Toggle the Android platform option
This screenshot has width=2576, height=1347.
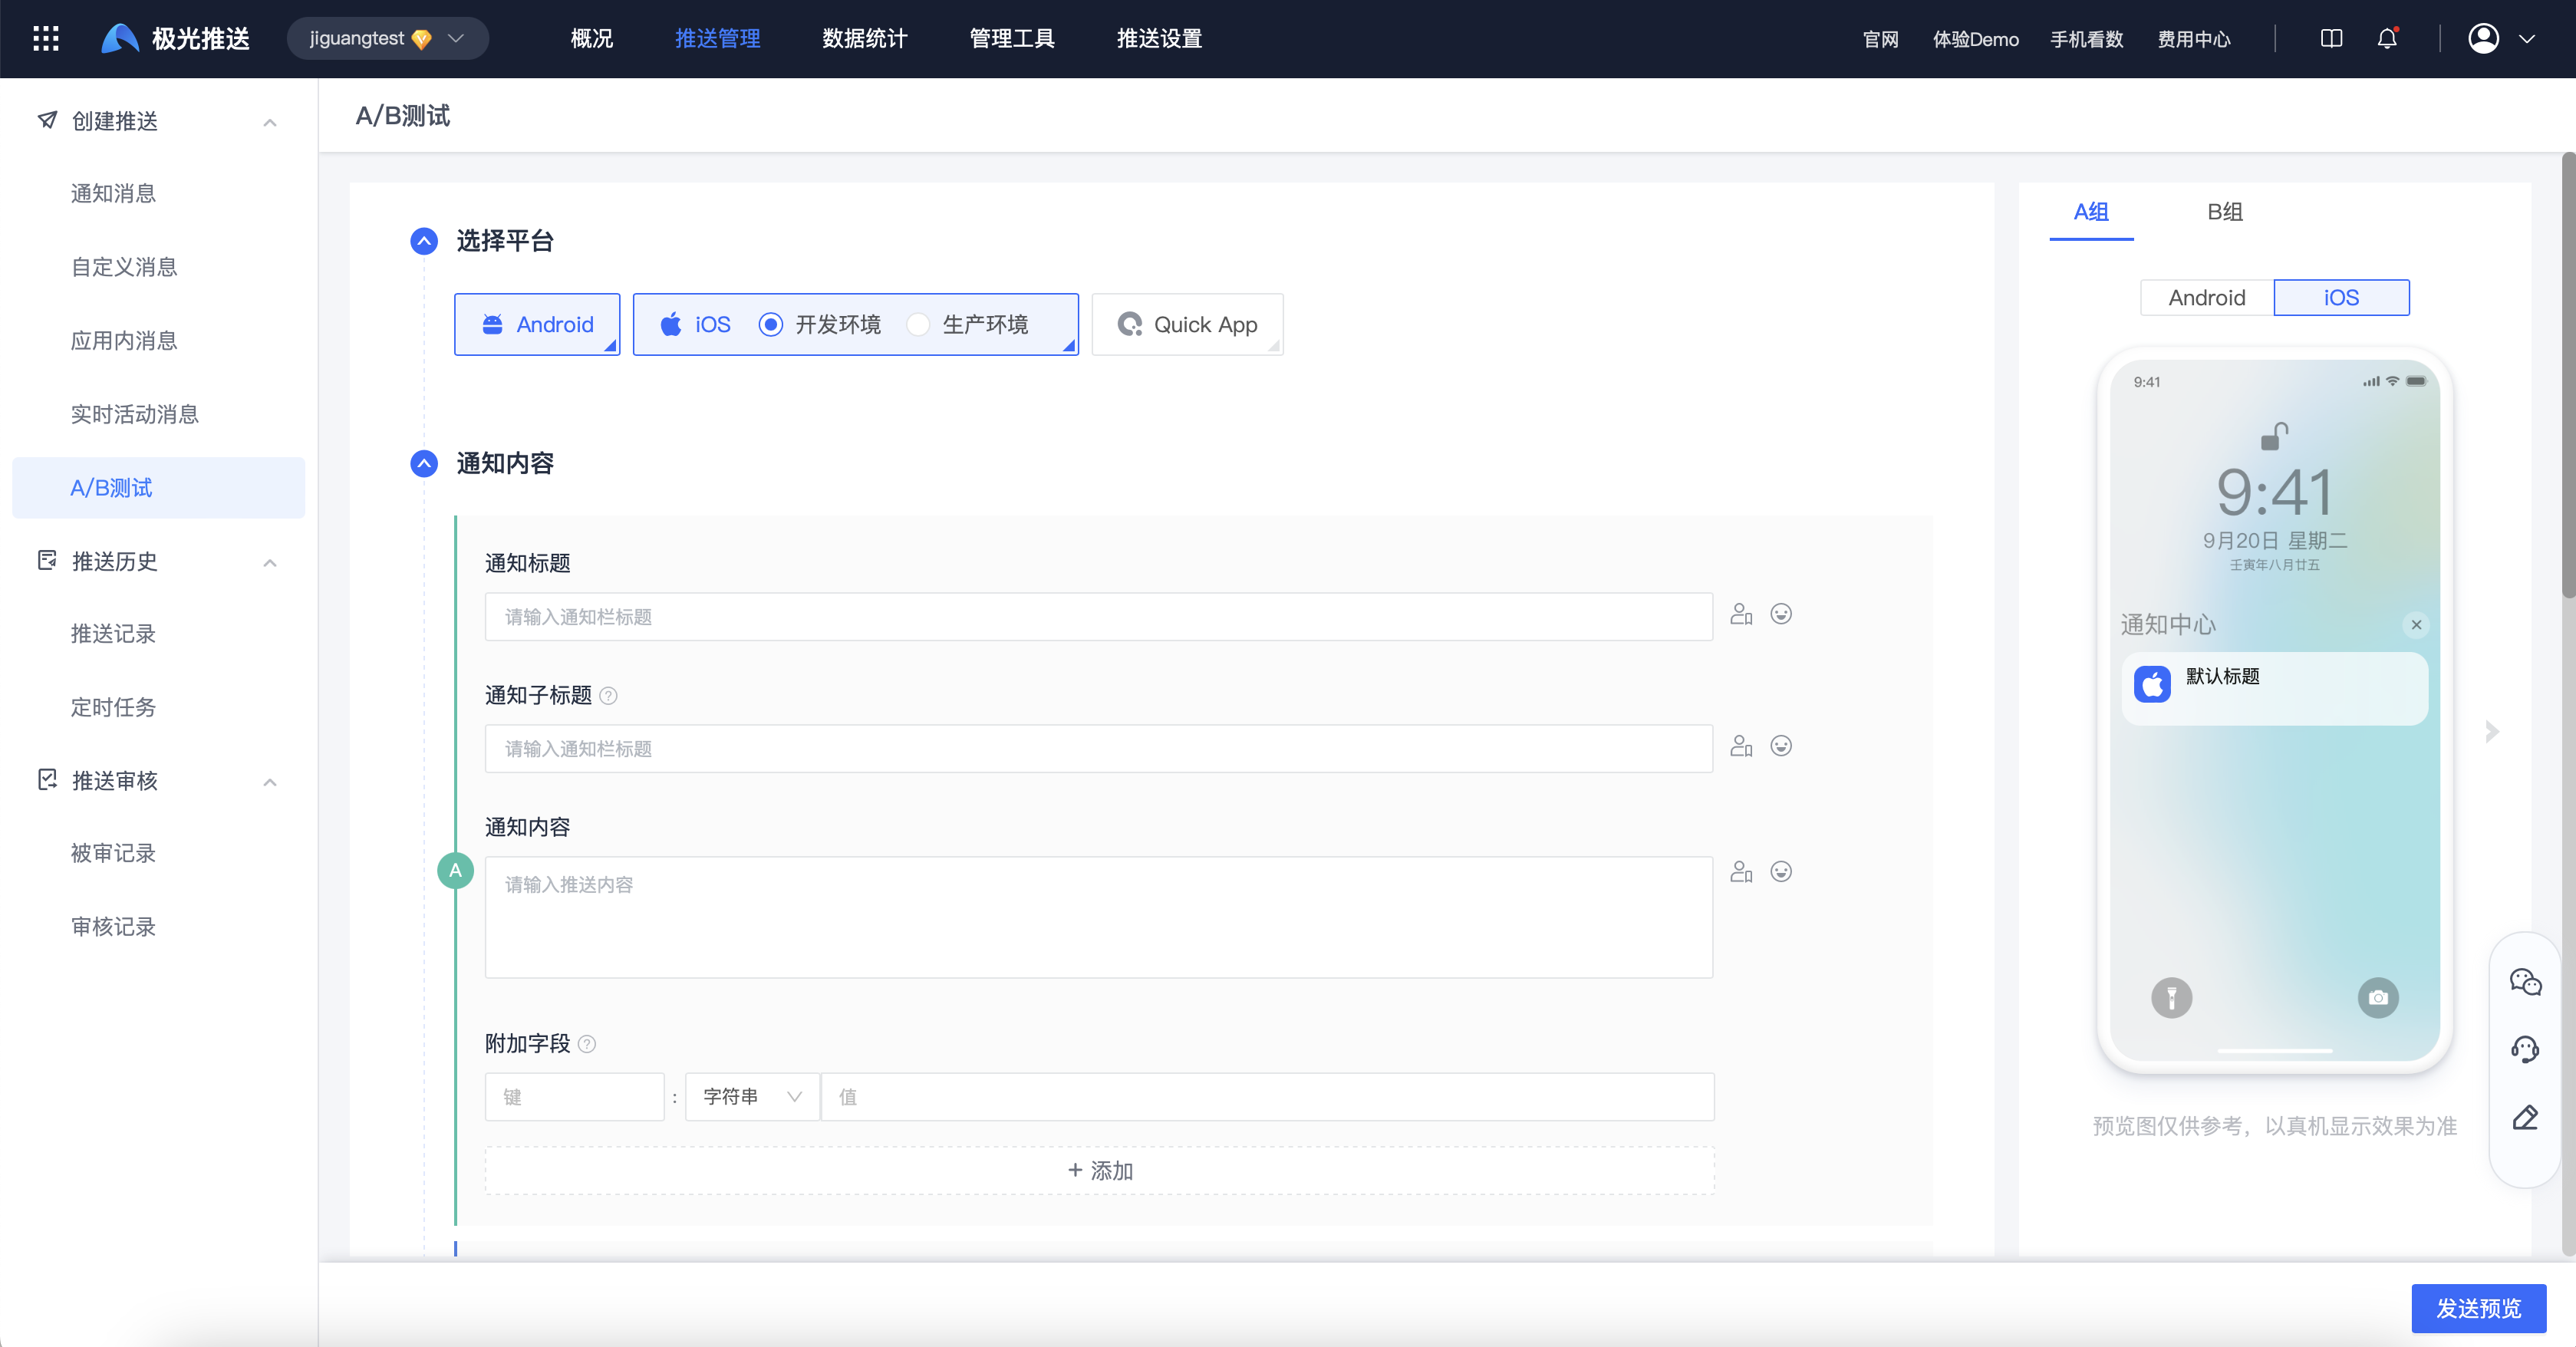point(537,325)
